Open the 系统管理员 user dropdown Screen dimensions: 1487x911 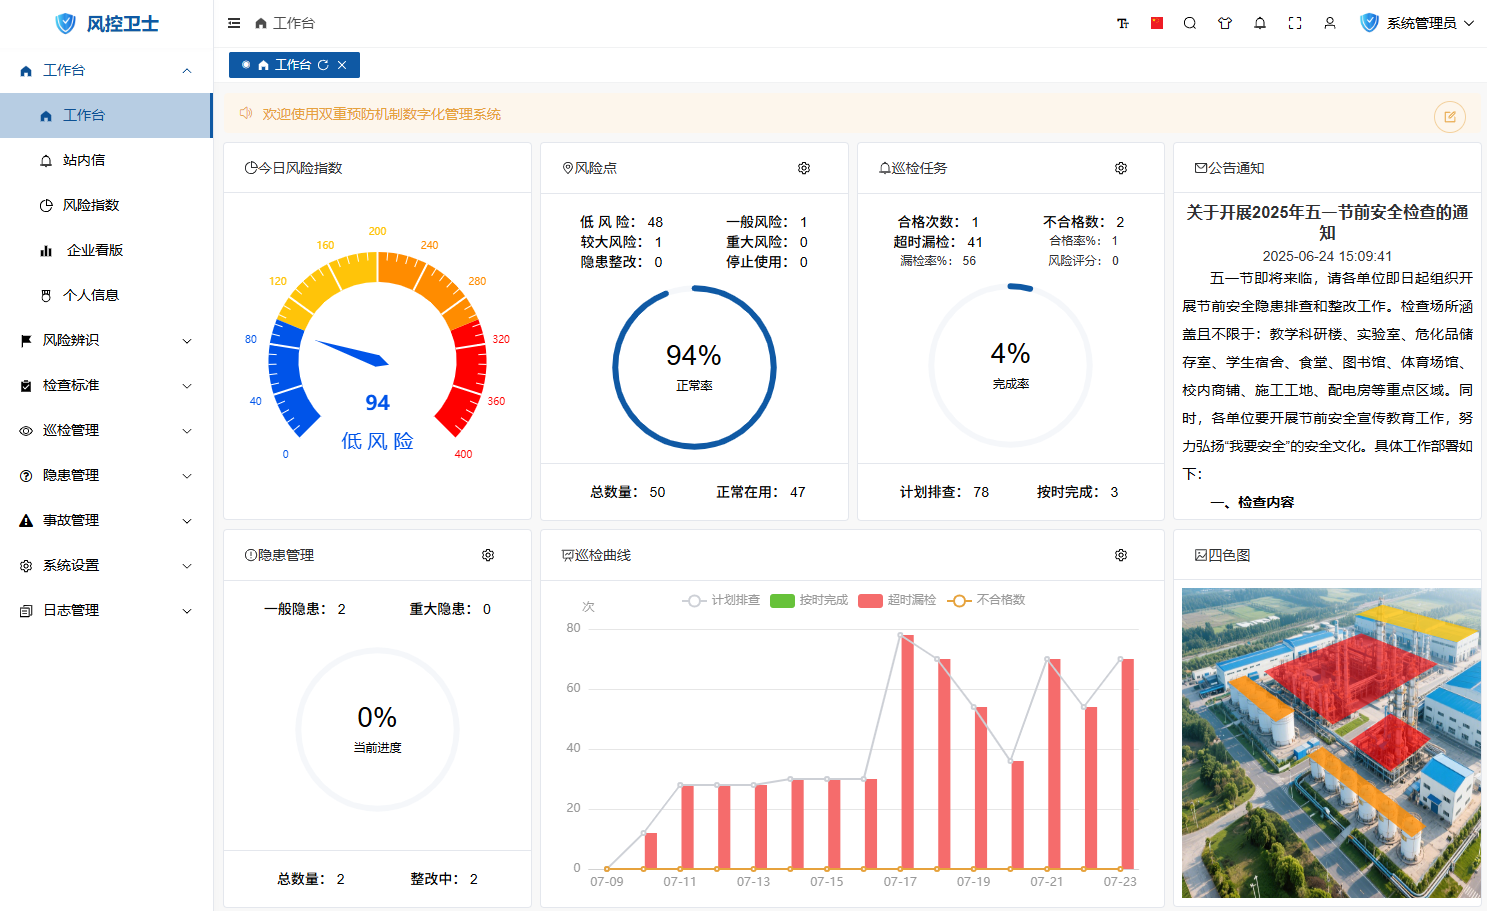click(1418, 23)
